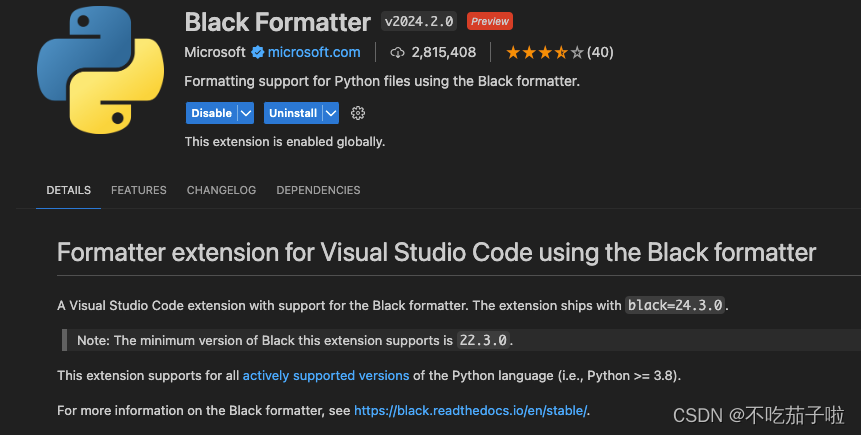This screenshot has height=435, width=861.
Task: Click the Microsoft publisher name
Action: 215,52
